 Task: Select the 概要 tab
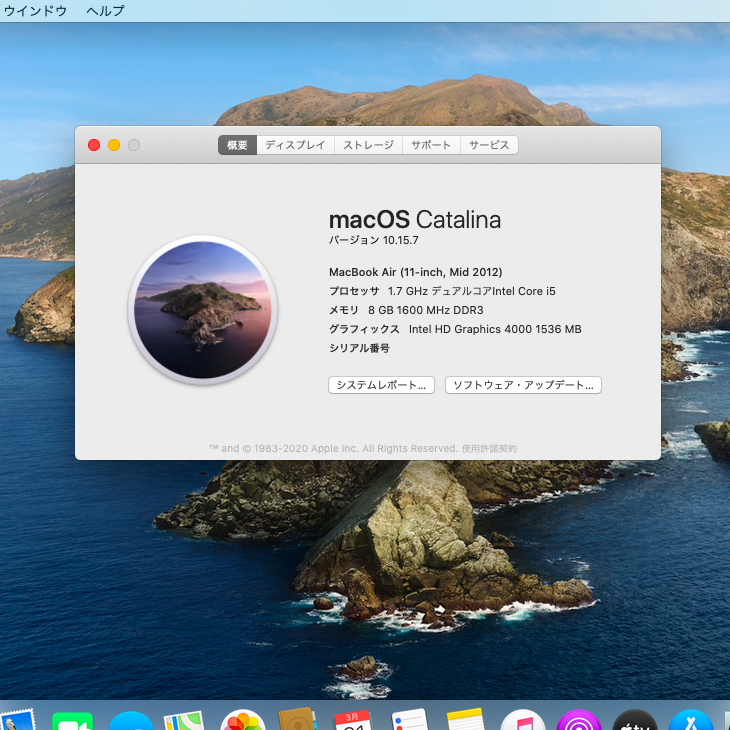(237, 145)
